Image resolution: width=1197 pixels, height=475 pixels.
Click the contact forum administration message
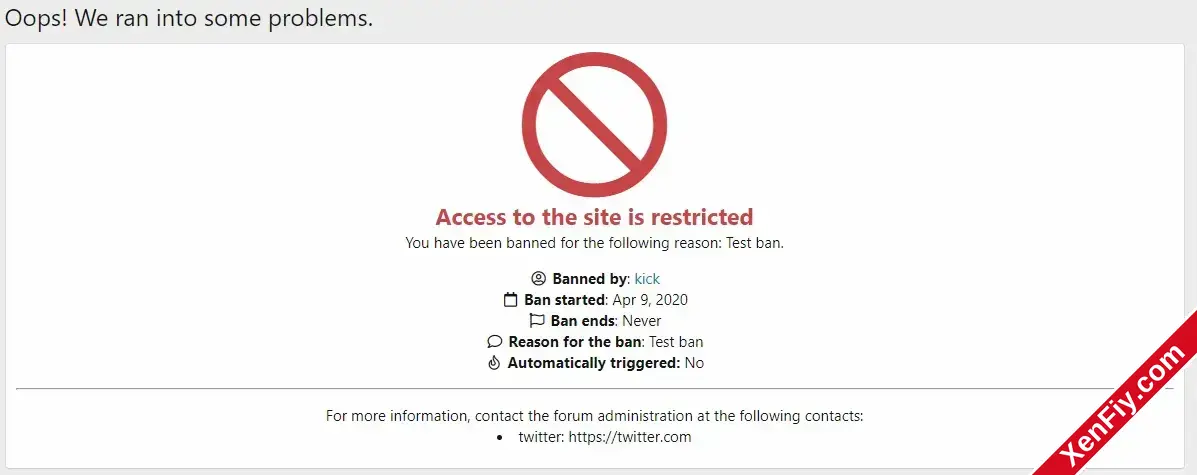595,416
